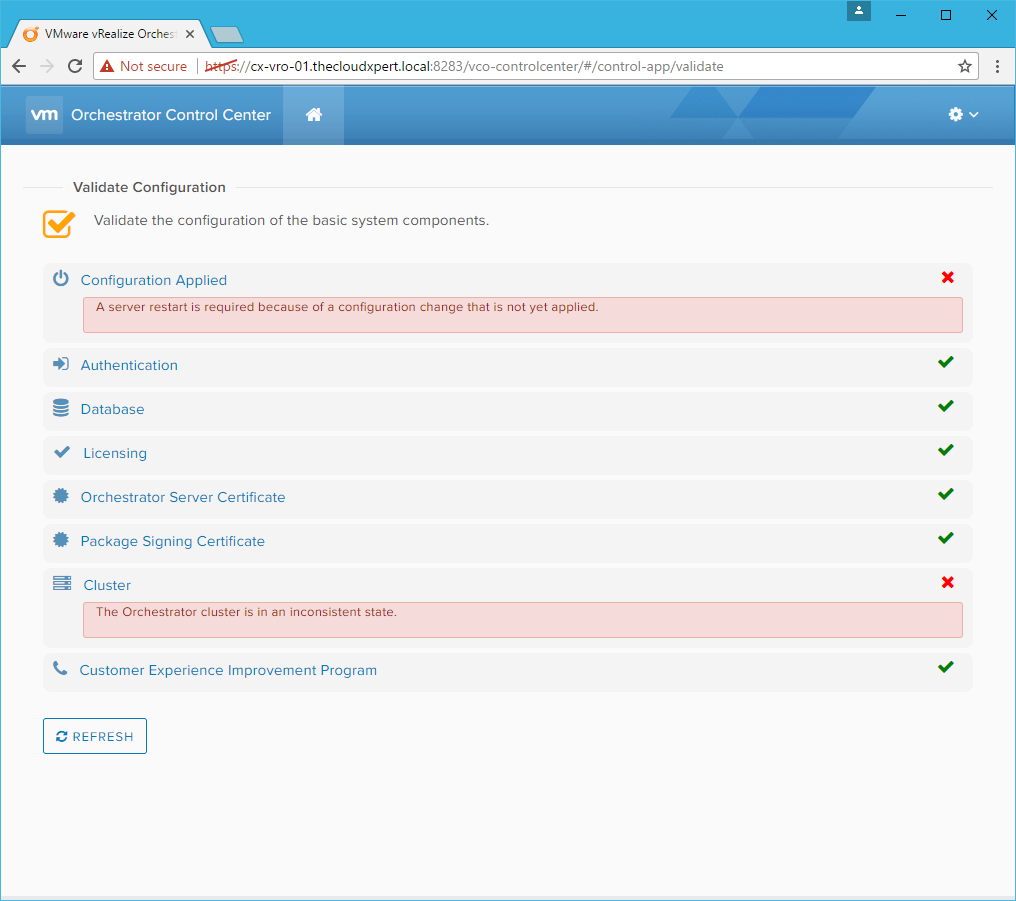Click the VMware logo in the header
Viewport: 1016px width, 901px height.
[45, 115]
